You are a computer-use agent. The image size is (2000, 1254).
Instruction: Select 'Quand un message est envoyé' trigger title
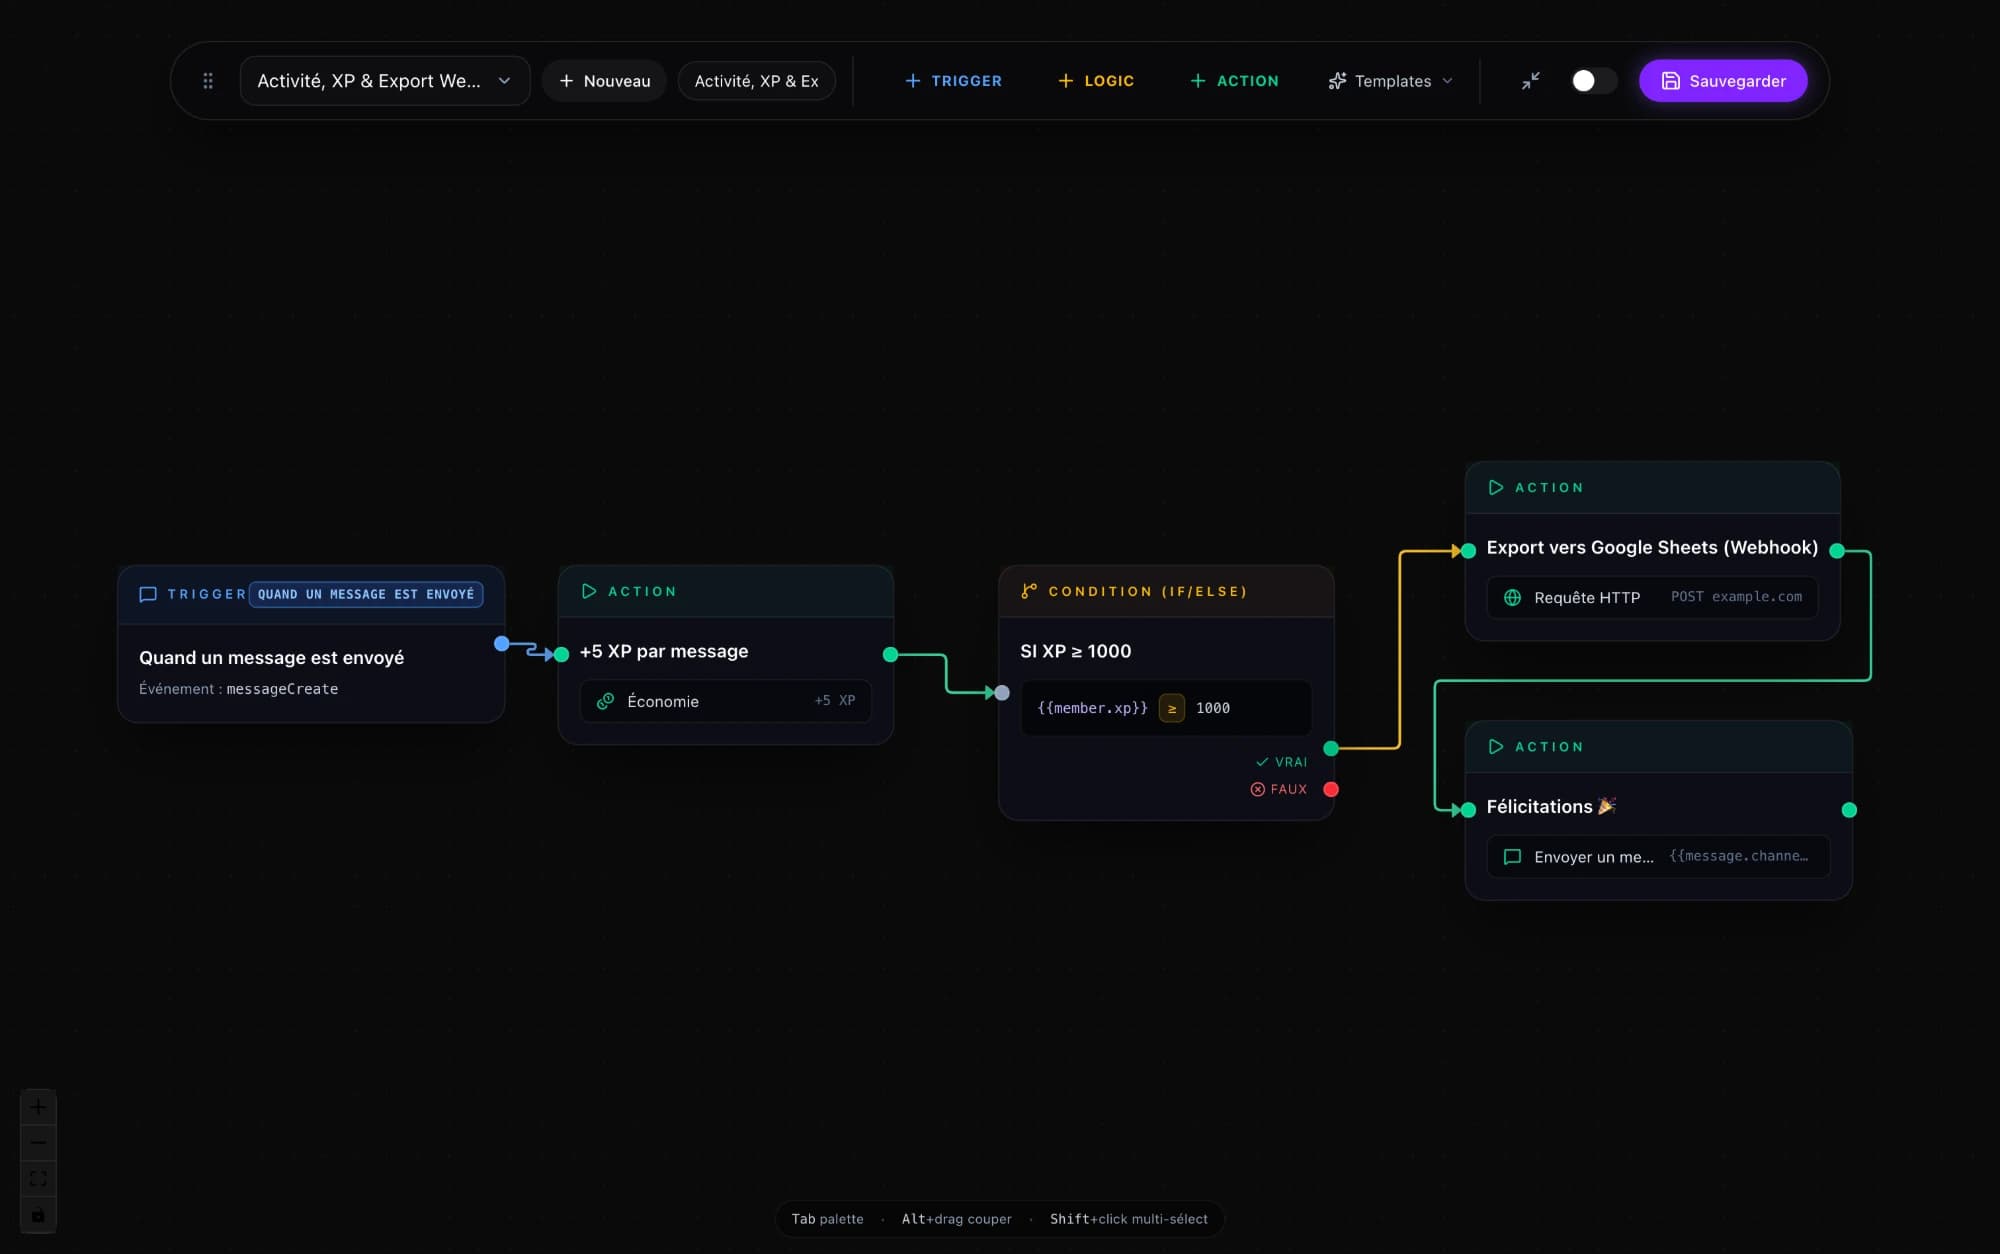click(x=271, y=657)
